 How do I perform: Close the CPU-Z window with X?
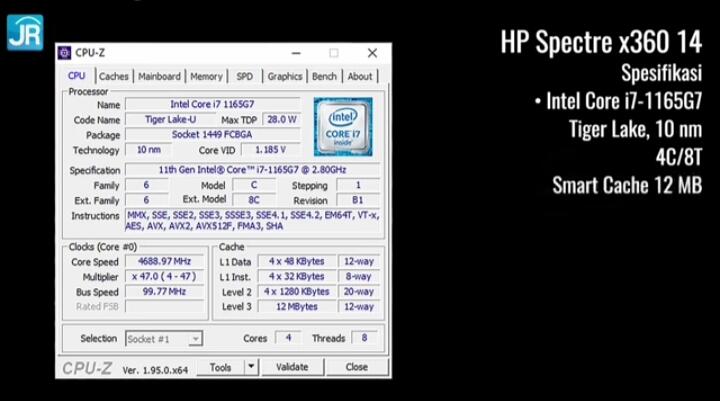coord(372,53)
